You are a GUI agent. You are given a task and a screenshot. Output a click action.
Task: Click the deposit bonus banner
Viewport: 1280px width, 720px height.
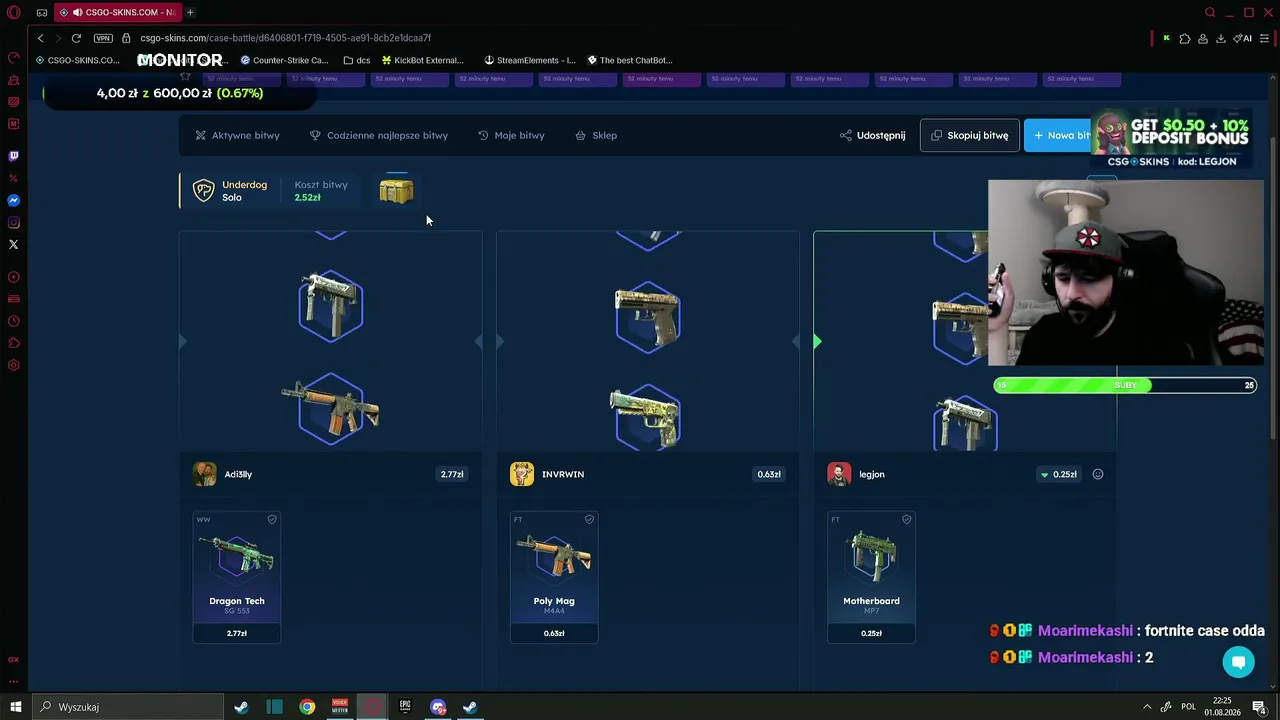1170,139
